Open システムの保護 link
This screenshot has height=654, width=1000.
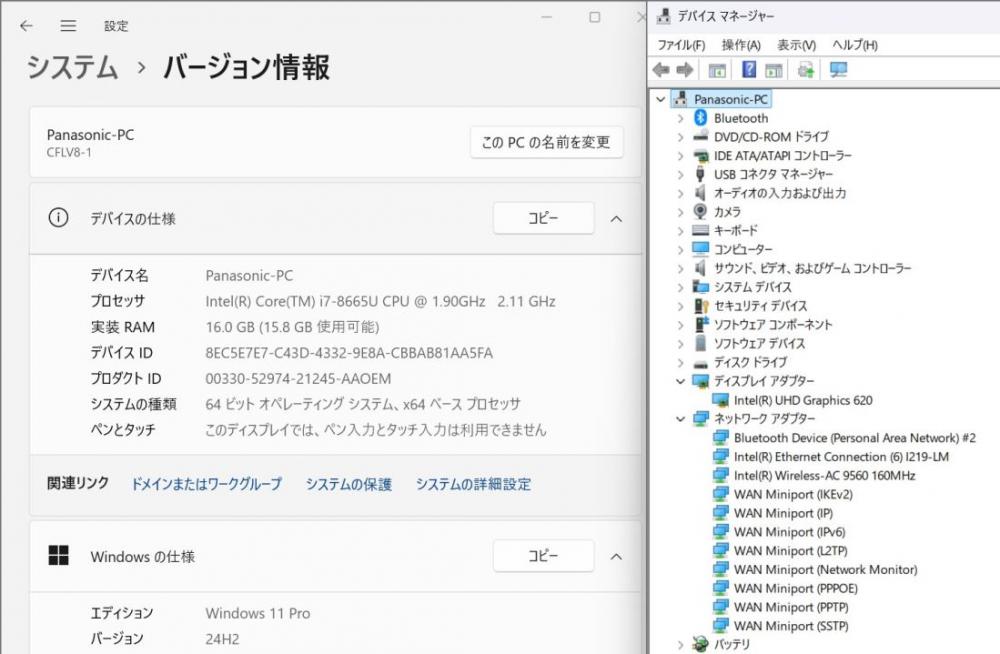348,484
